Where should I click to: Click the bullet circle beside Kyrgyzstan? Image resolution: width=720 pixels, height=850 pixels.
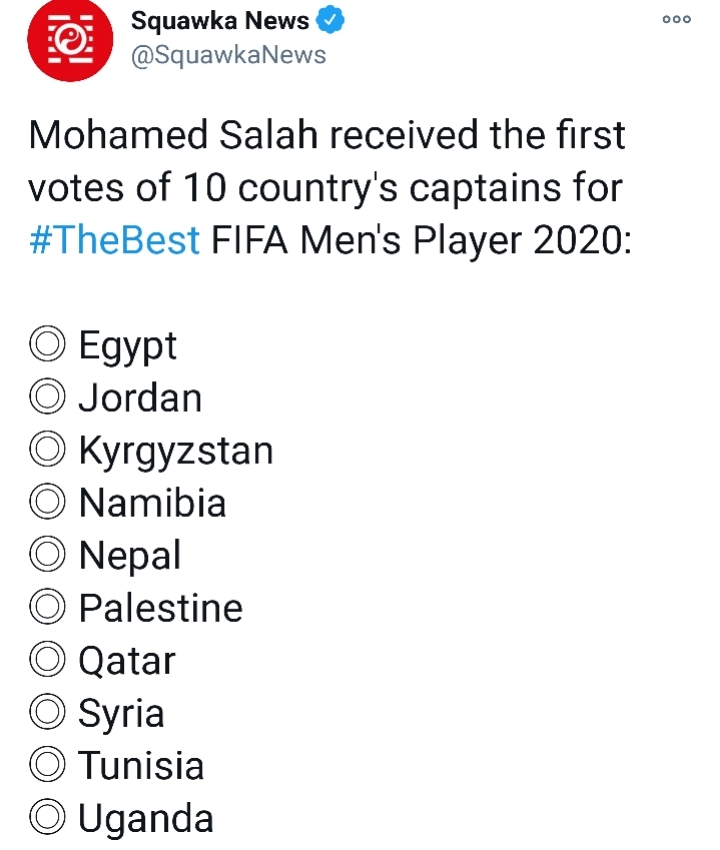(x=47, y=451)
